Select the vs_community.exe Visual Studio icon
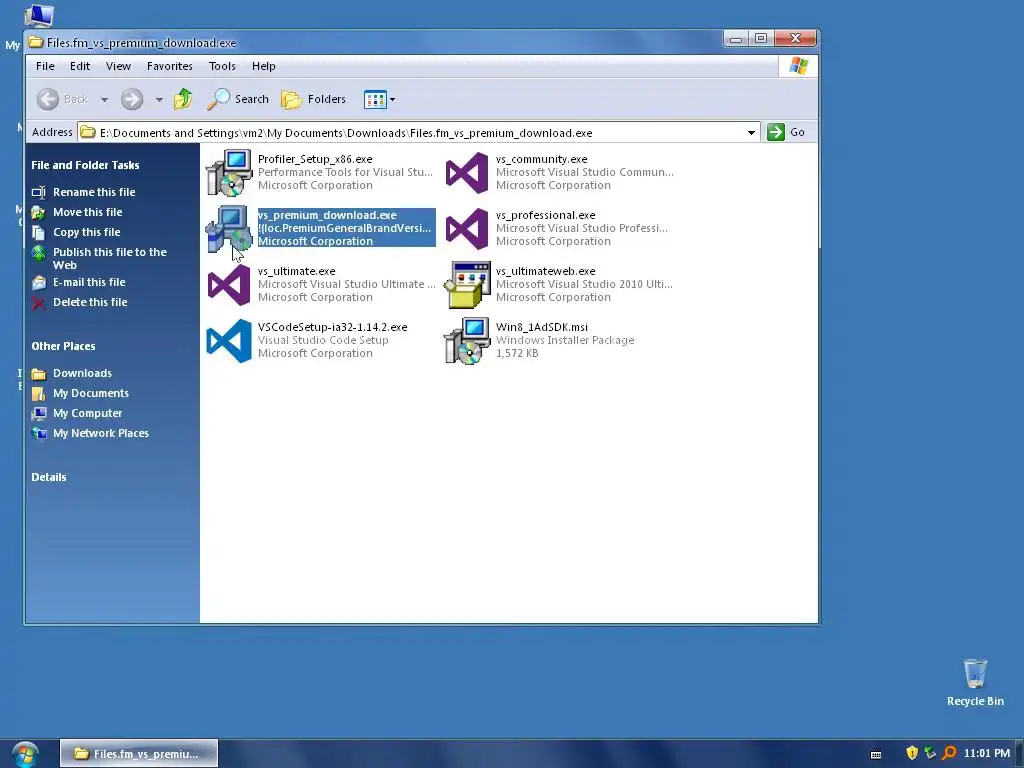Image resolution: width=1024 pixels, height=768 pixels. [466, 172]
